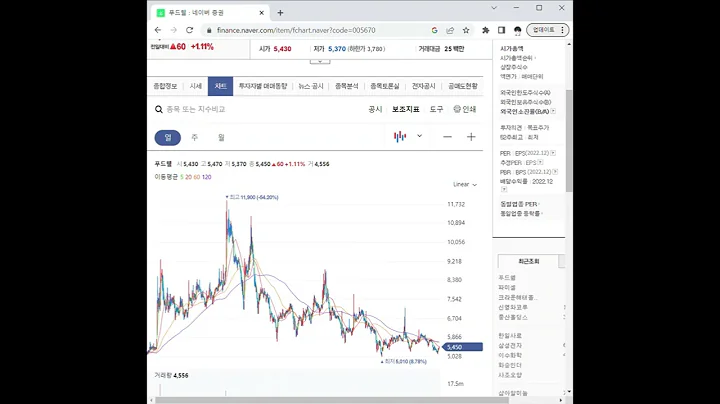Switch to the 시세 tab
Viewport: 720px width, 404px height.
pos(196,86)
